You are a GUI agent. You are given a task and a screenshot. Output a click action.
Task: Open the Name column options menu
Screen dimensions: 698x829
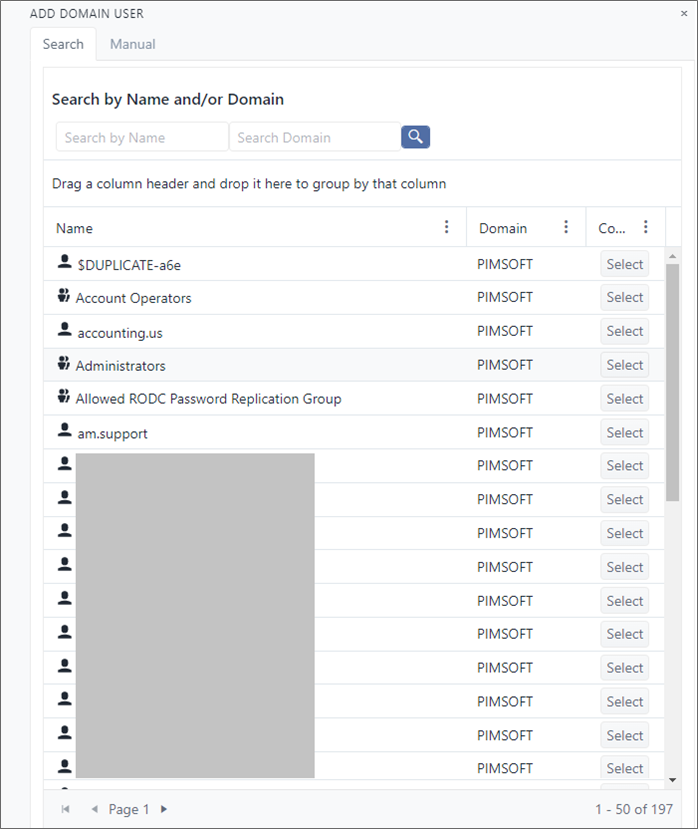[x=446, y=227]
